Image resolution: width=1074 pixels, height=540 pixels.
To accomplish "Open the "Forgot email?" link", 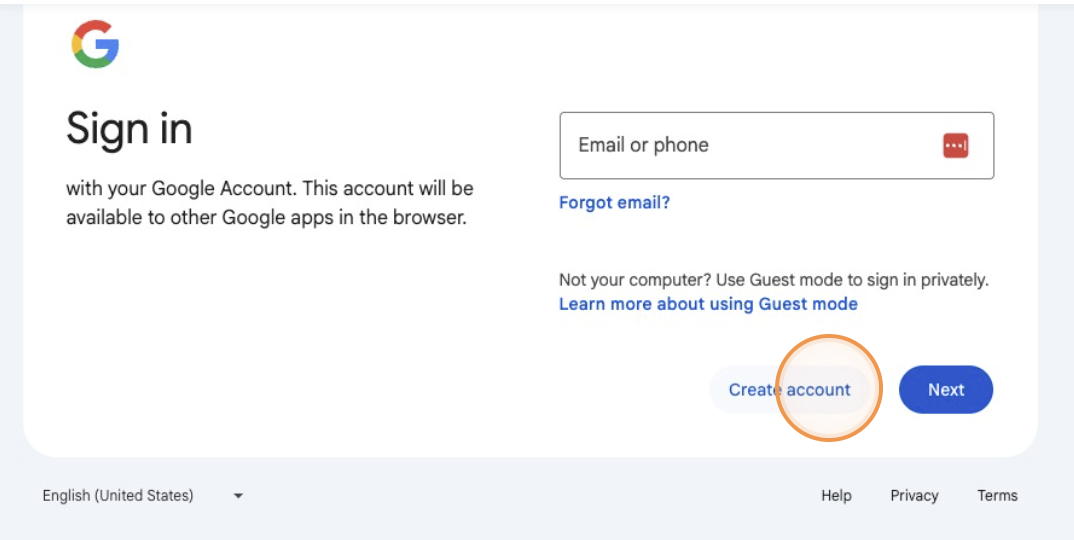I will 614,202.
